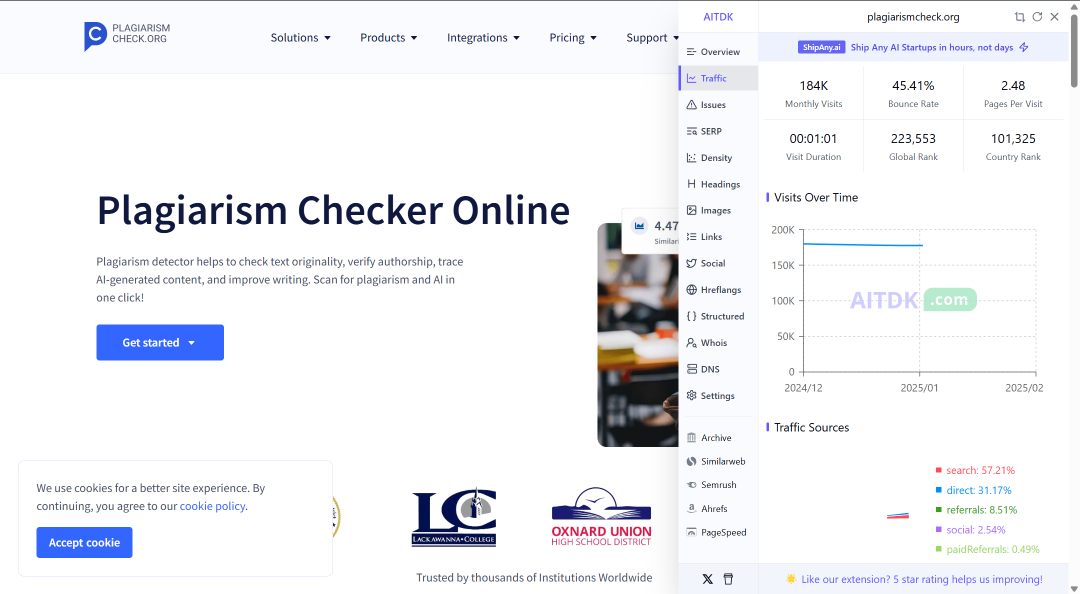Open the Images icon
Viewport: 1080px width, 594px height.
point(691,210)
